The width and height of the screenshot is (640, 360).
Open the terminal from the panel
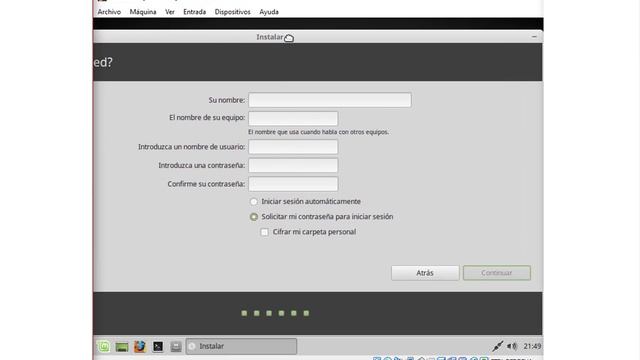tap(158, 347)
